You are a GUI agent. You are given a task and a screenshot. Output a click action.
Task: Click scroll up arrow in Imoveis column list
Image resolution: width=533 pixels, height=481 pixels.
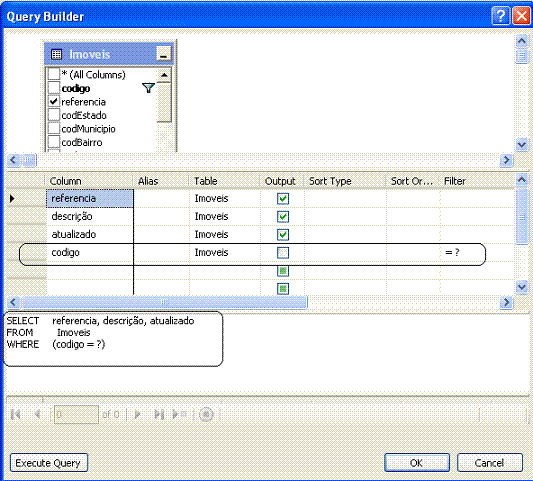164,75
